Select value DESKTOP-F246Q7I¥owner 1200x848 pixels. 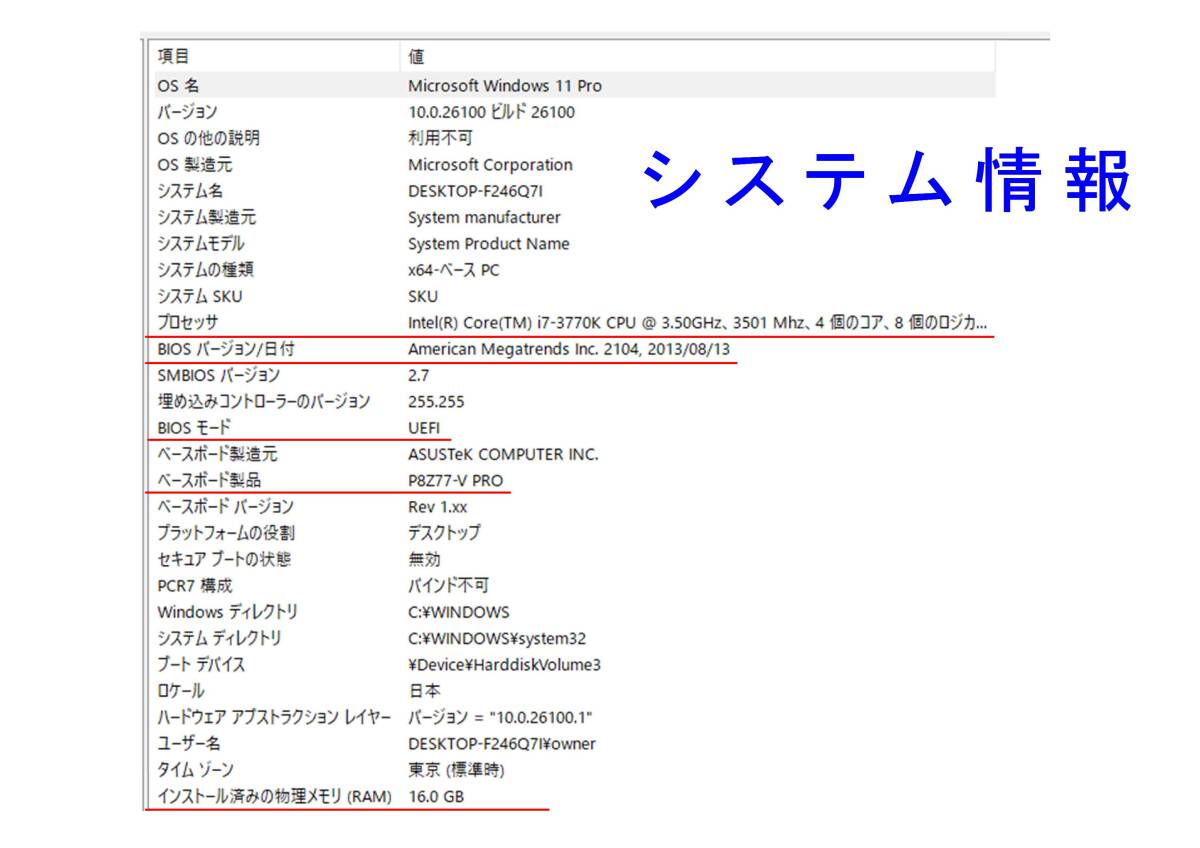(502, 744)
